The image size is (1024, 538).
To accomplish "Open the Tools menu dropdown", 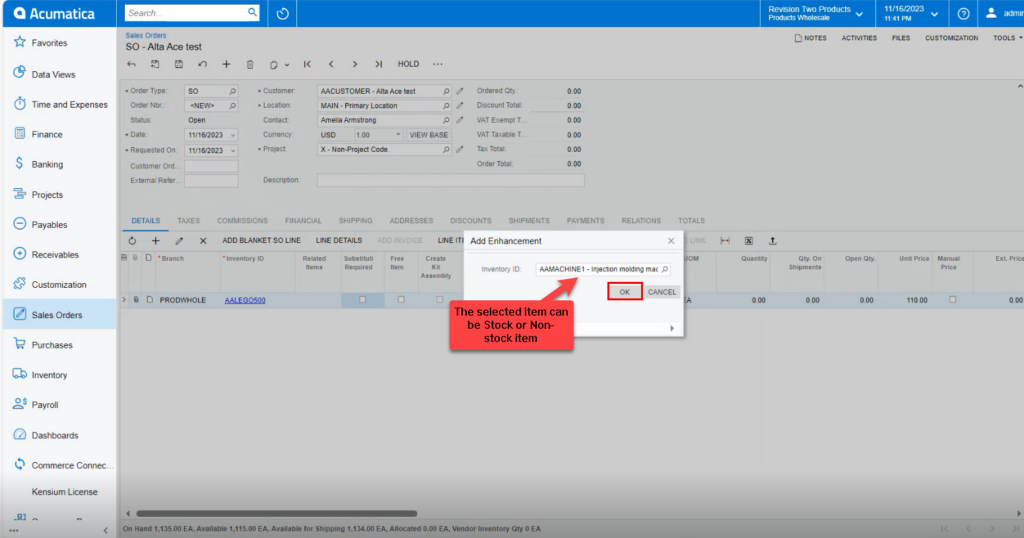I will tap(1007, 38).
